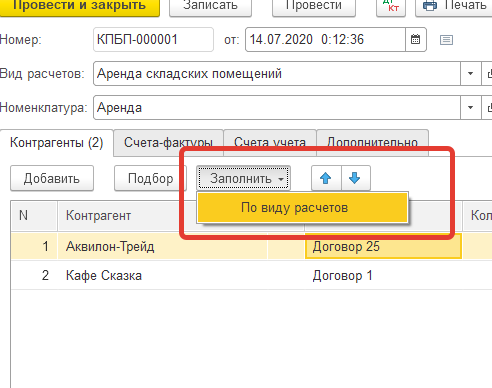Click the Записать button
The height and width of the screenshot is (388, 492).
pos(210,7)
